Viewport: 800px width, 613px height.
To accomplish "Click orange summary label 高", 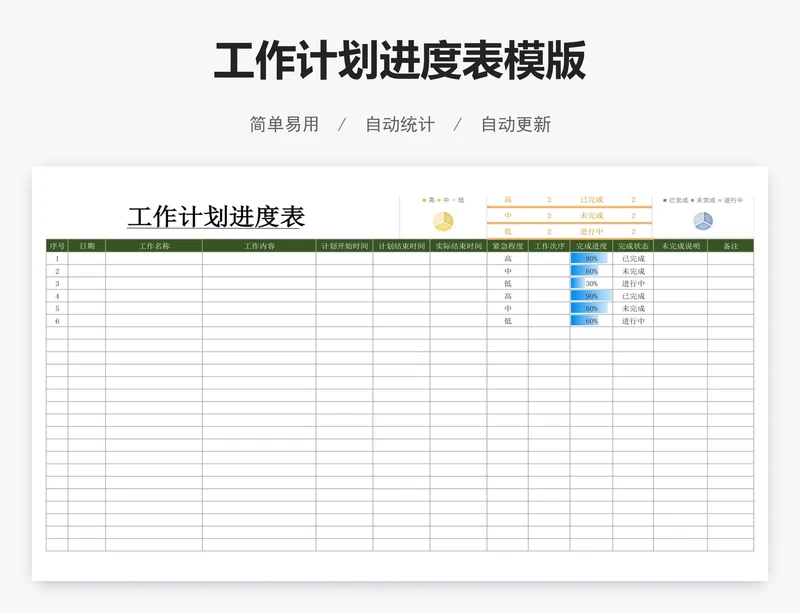I will (x=508, y=200).
